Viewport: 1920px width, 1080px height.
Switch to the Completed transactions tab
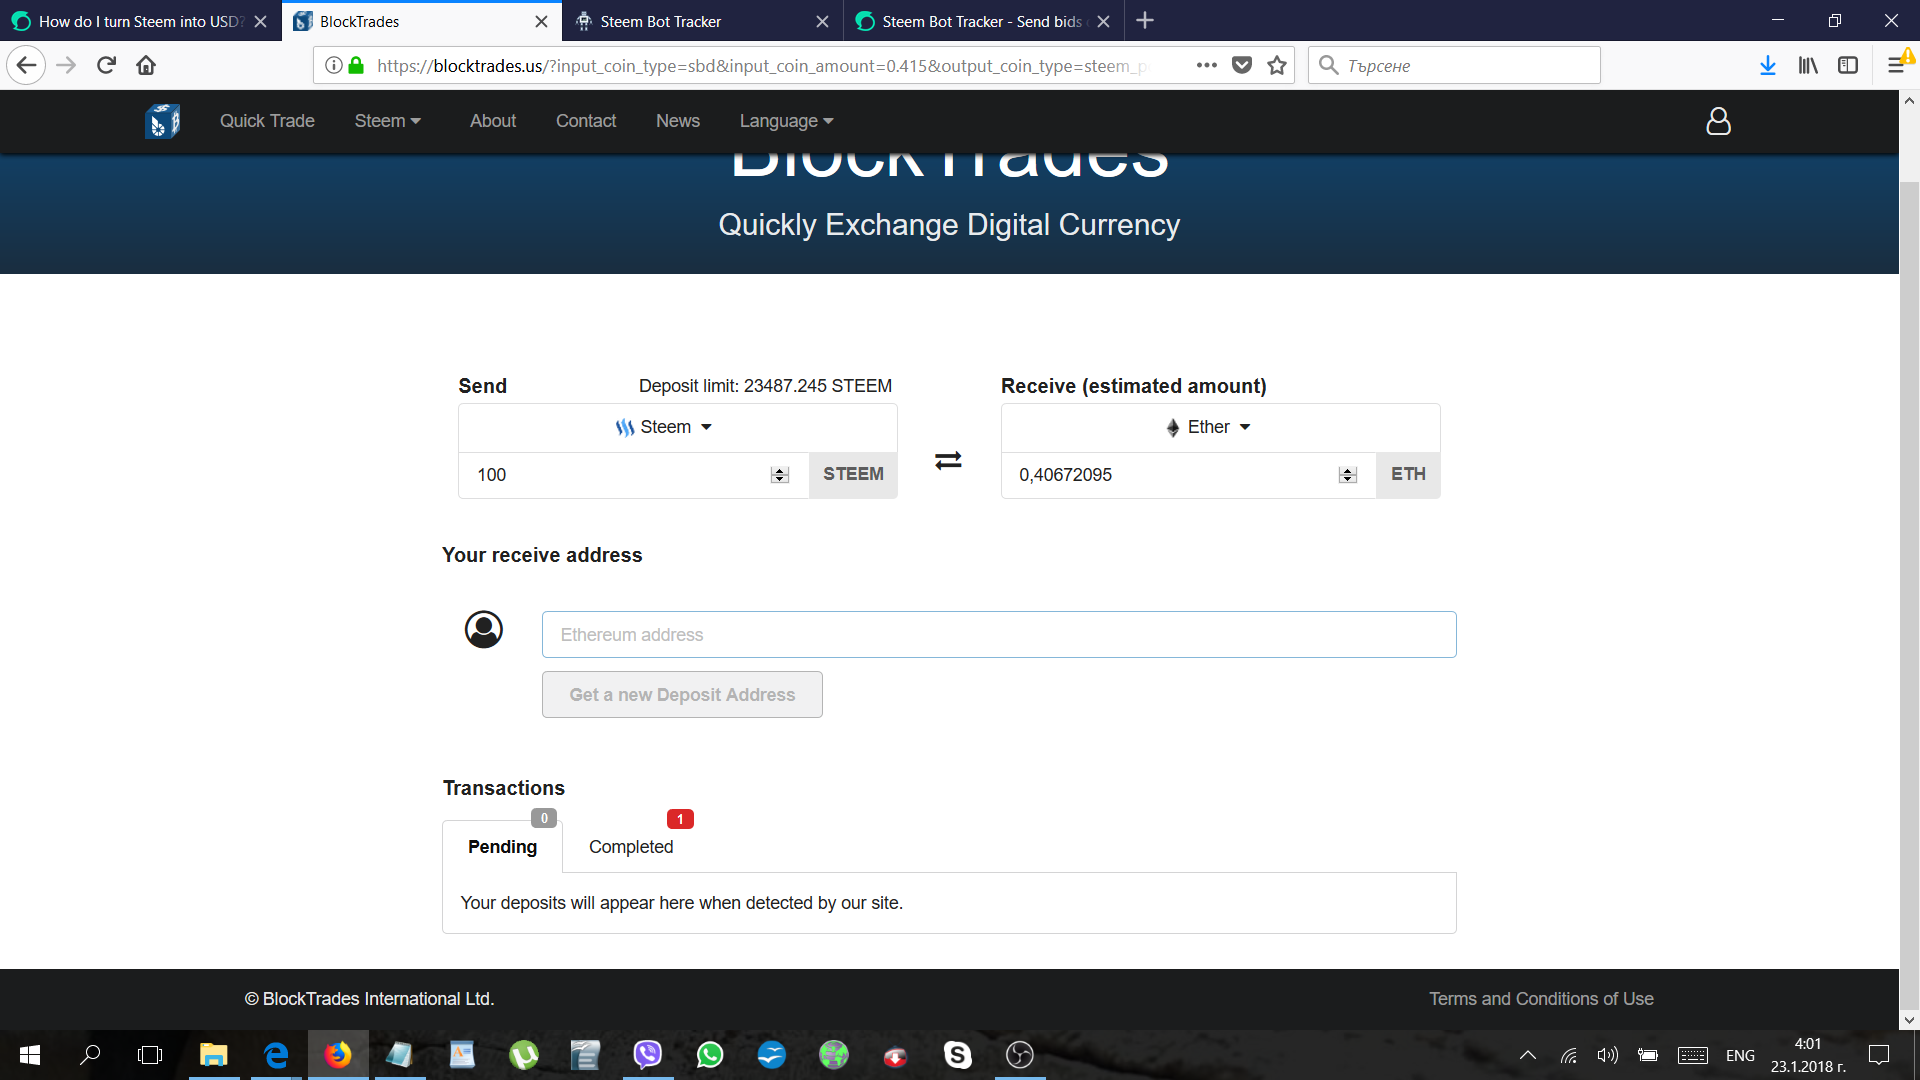pos(631,847)
